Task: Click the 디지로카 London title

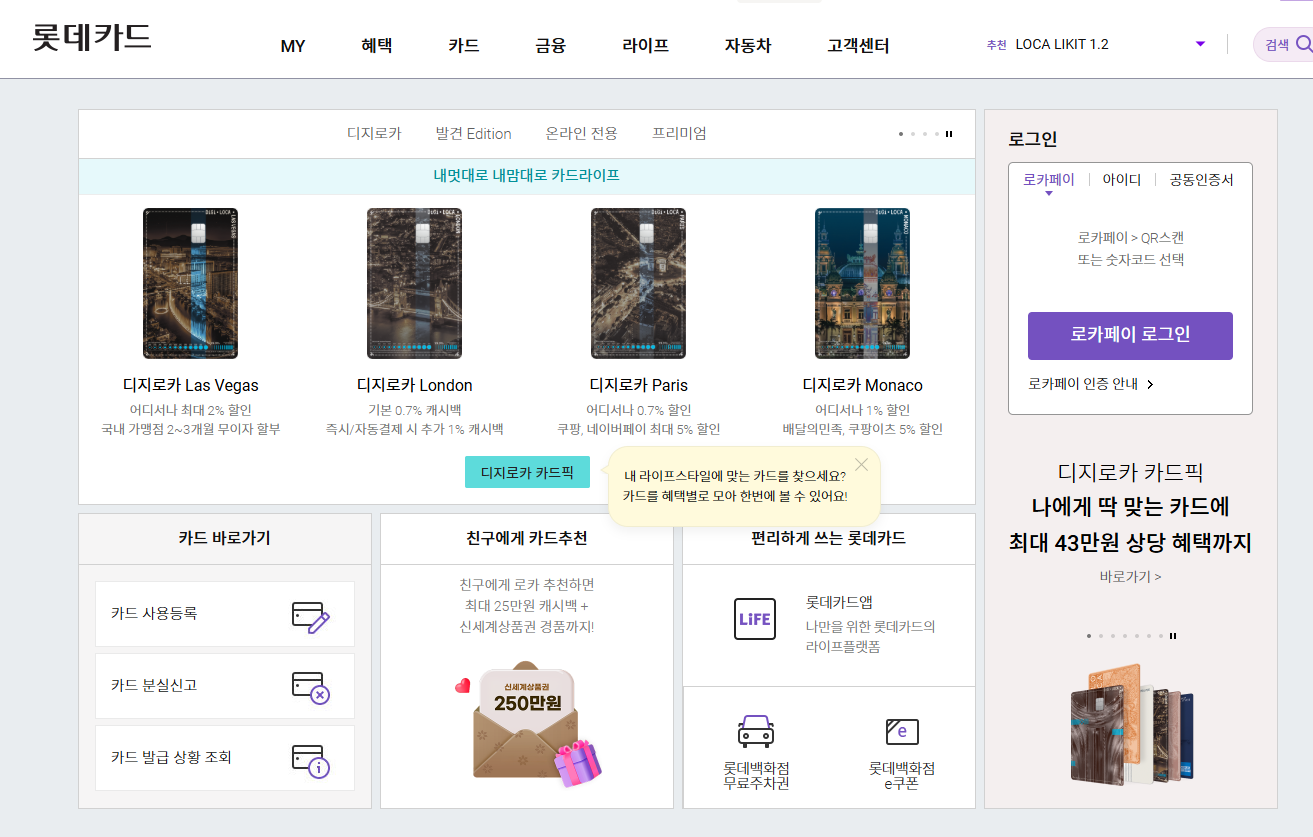Action: 414,385
